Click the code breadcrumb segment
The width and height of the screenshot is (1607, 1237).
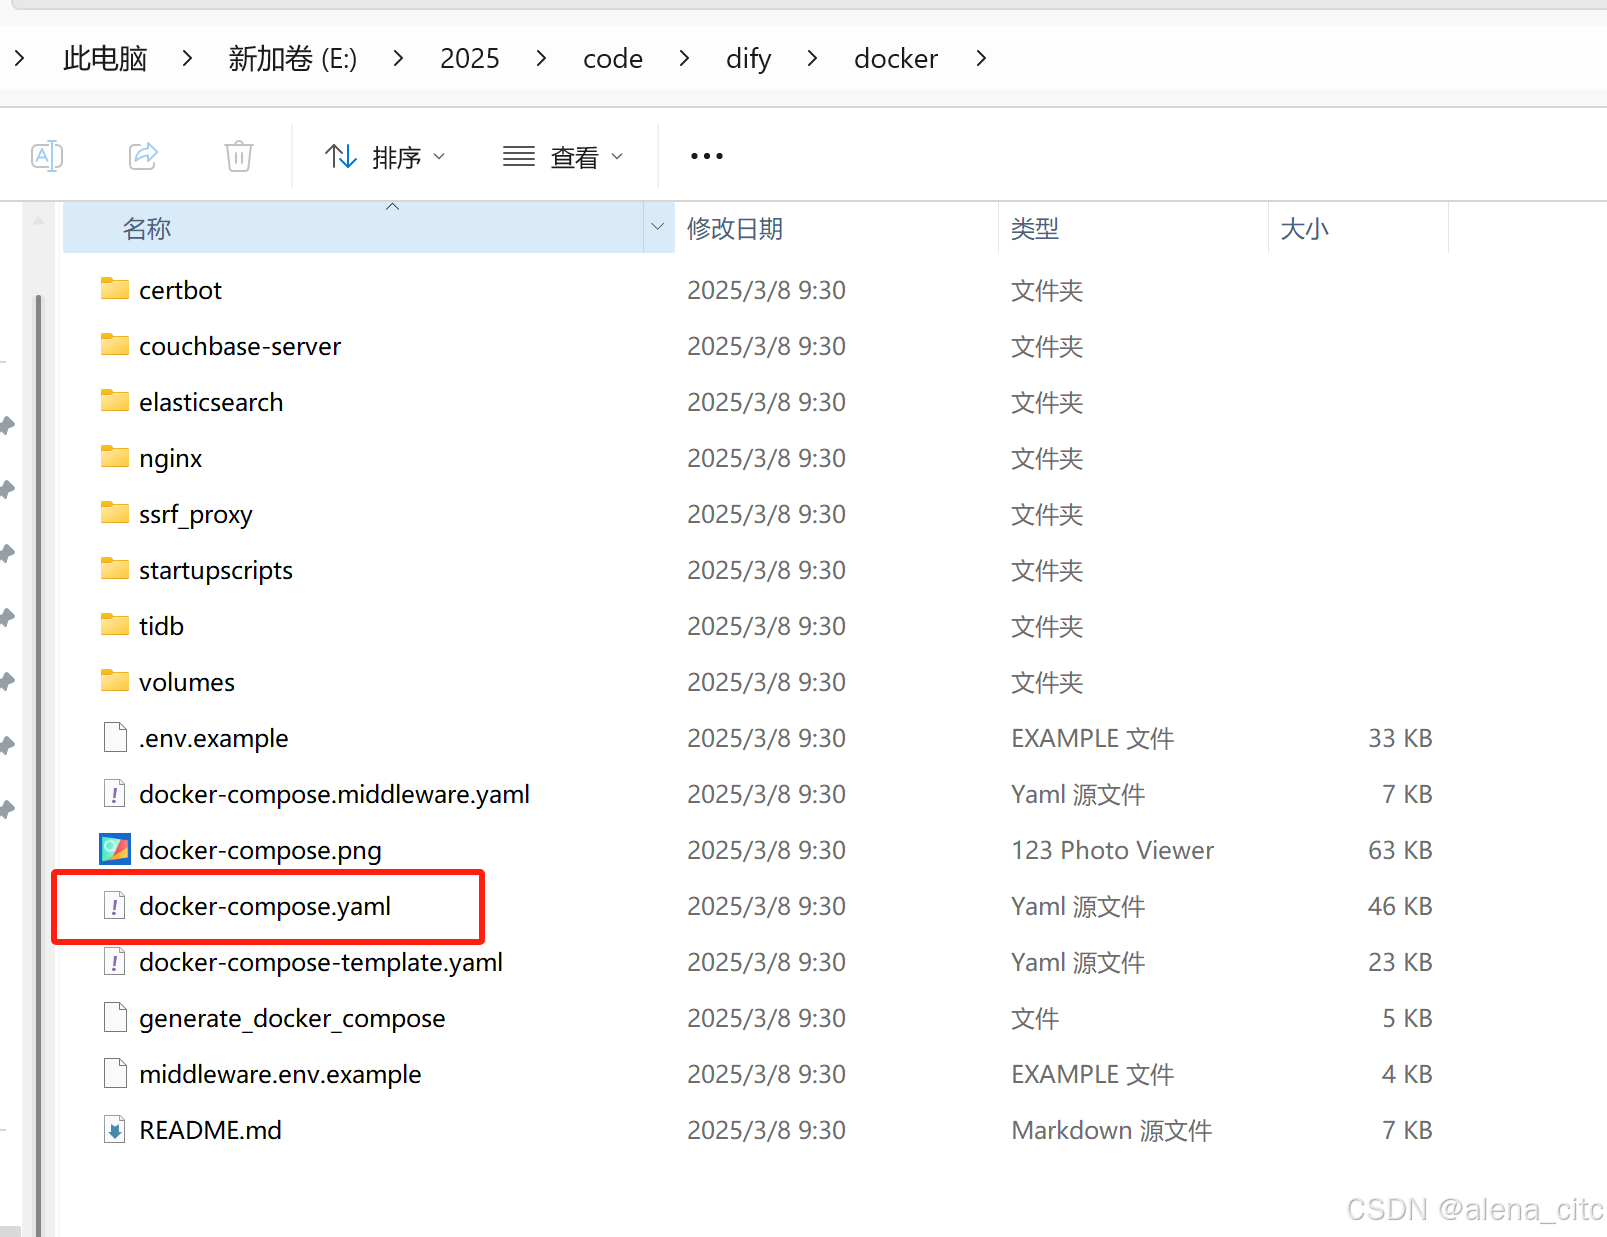point(613,59)
